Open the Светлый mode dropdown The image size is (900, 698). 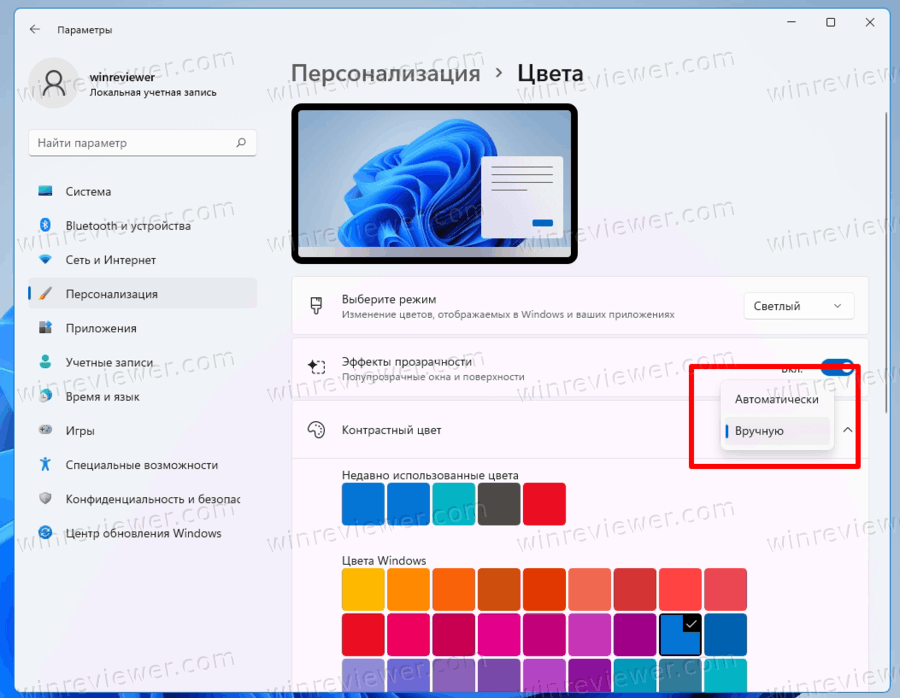click(x=798, y=306)
